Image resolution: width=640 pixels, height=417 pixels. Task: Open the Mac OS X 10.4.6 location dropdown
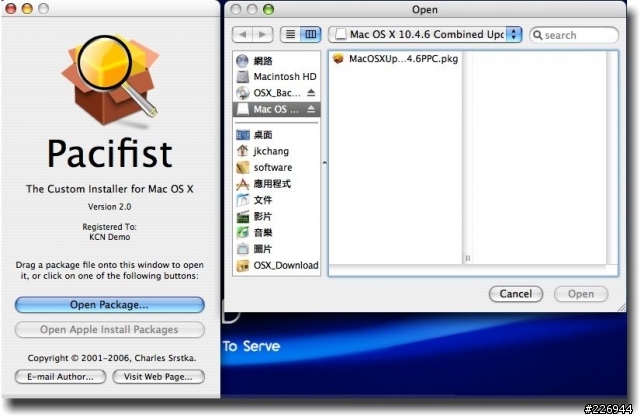pyautogui.click(x=425, y=35)
